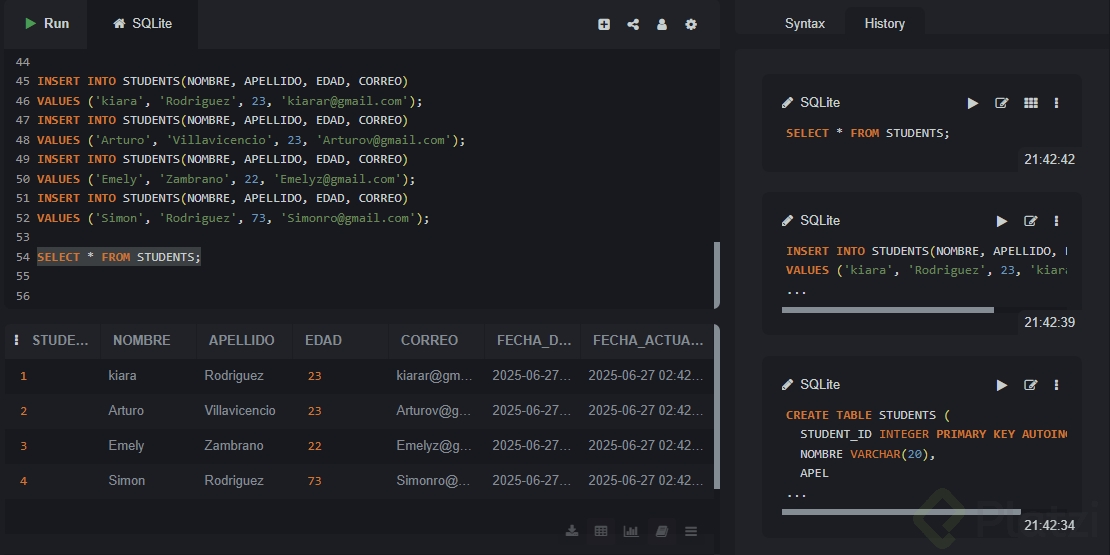Screen dimensions: 1110x555
Task: Expand the results table column options menu
Action: (x=16, y=340)
